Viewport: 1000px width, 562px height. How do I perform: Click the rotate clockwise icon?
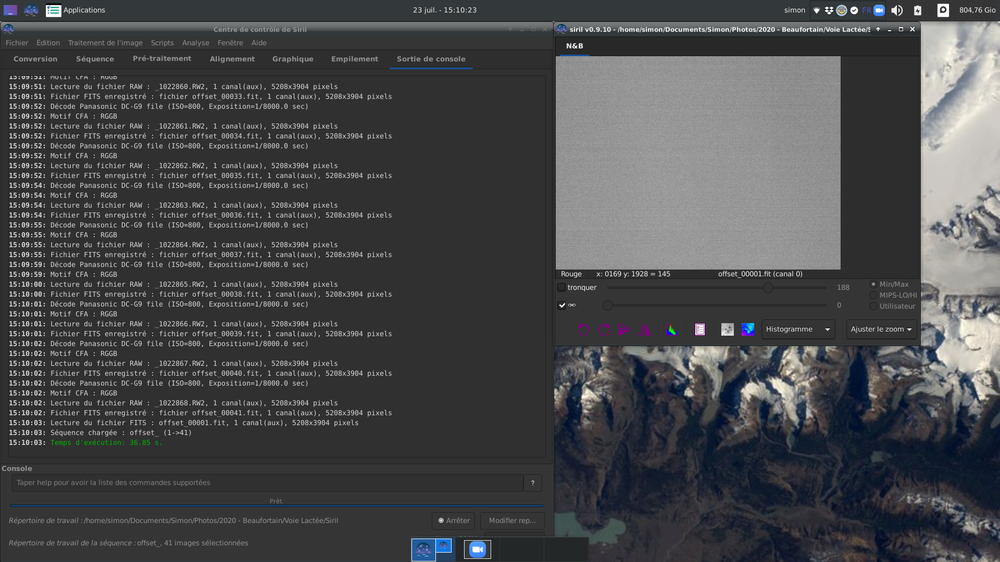pos(604,329)
